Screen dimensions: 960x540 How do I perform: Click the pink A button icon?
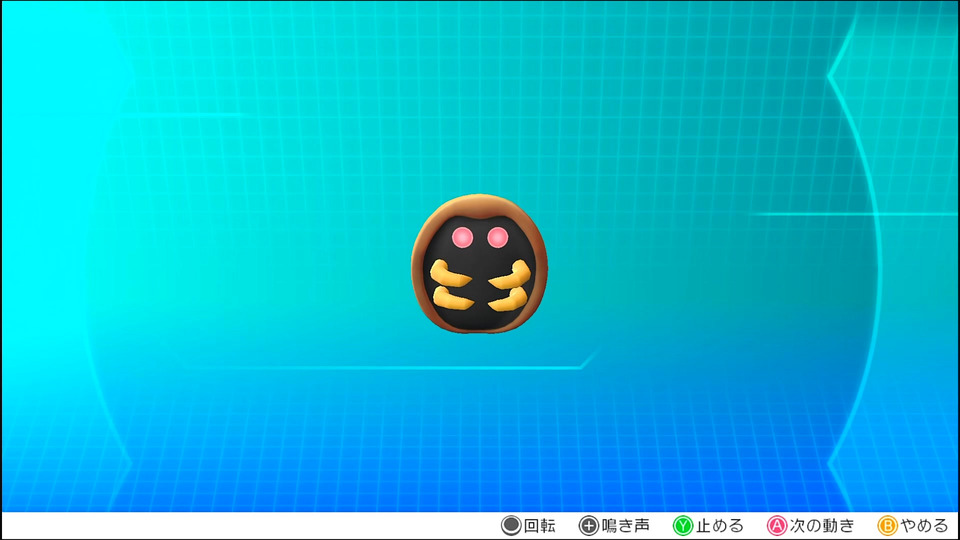click(776, 525)
